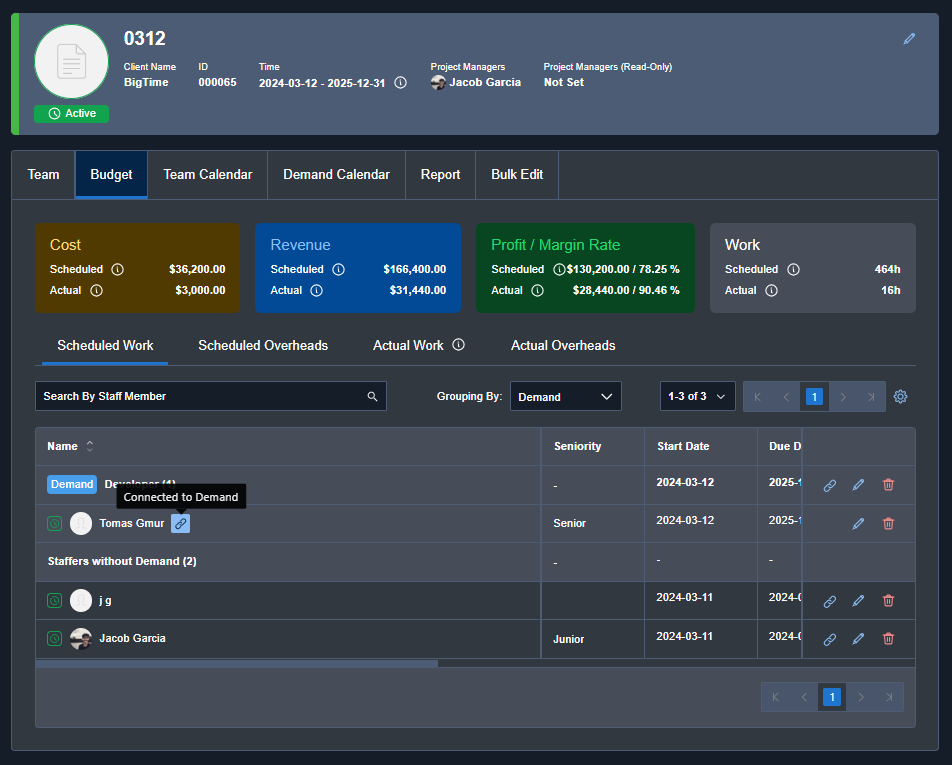Switch to the Team Calendar tab
This screenshot has width=952, height=765.
208,175
